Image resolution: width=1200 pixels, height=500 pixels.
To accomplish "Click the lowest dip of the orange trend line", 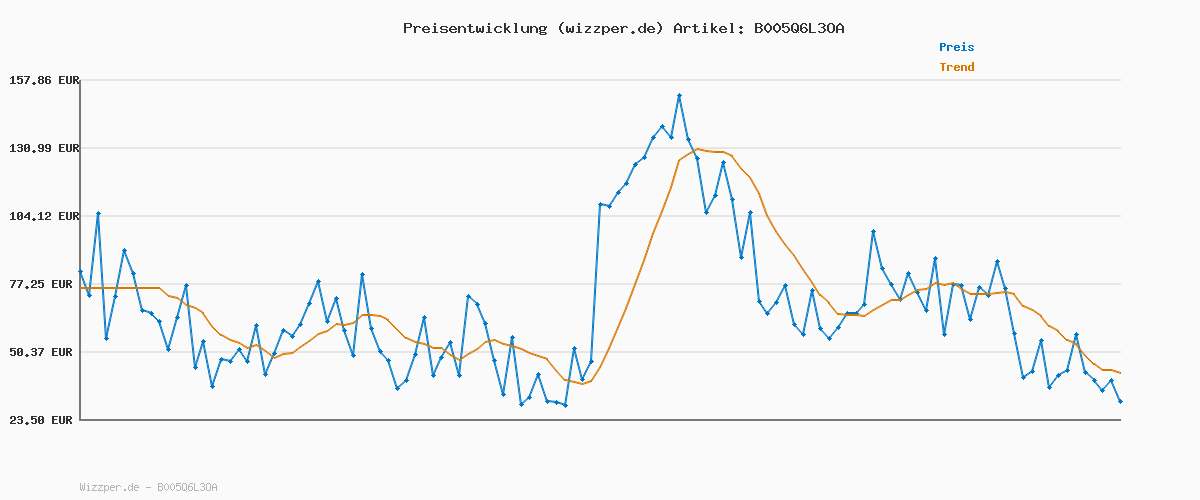I will 582,383.
